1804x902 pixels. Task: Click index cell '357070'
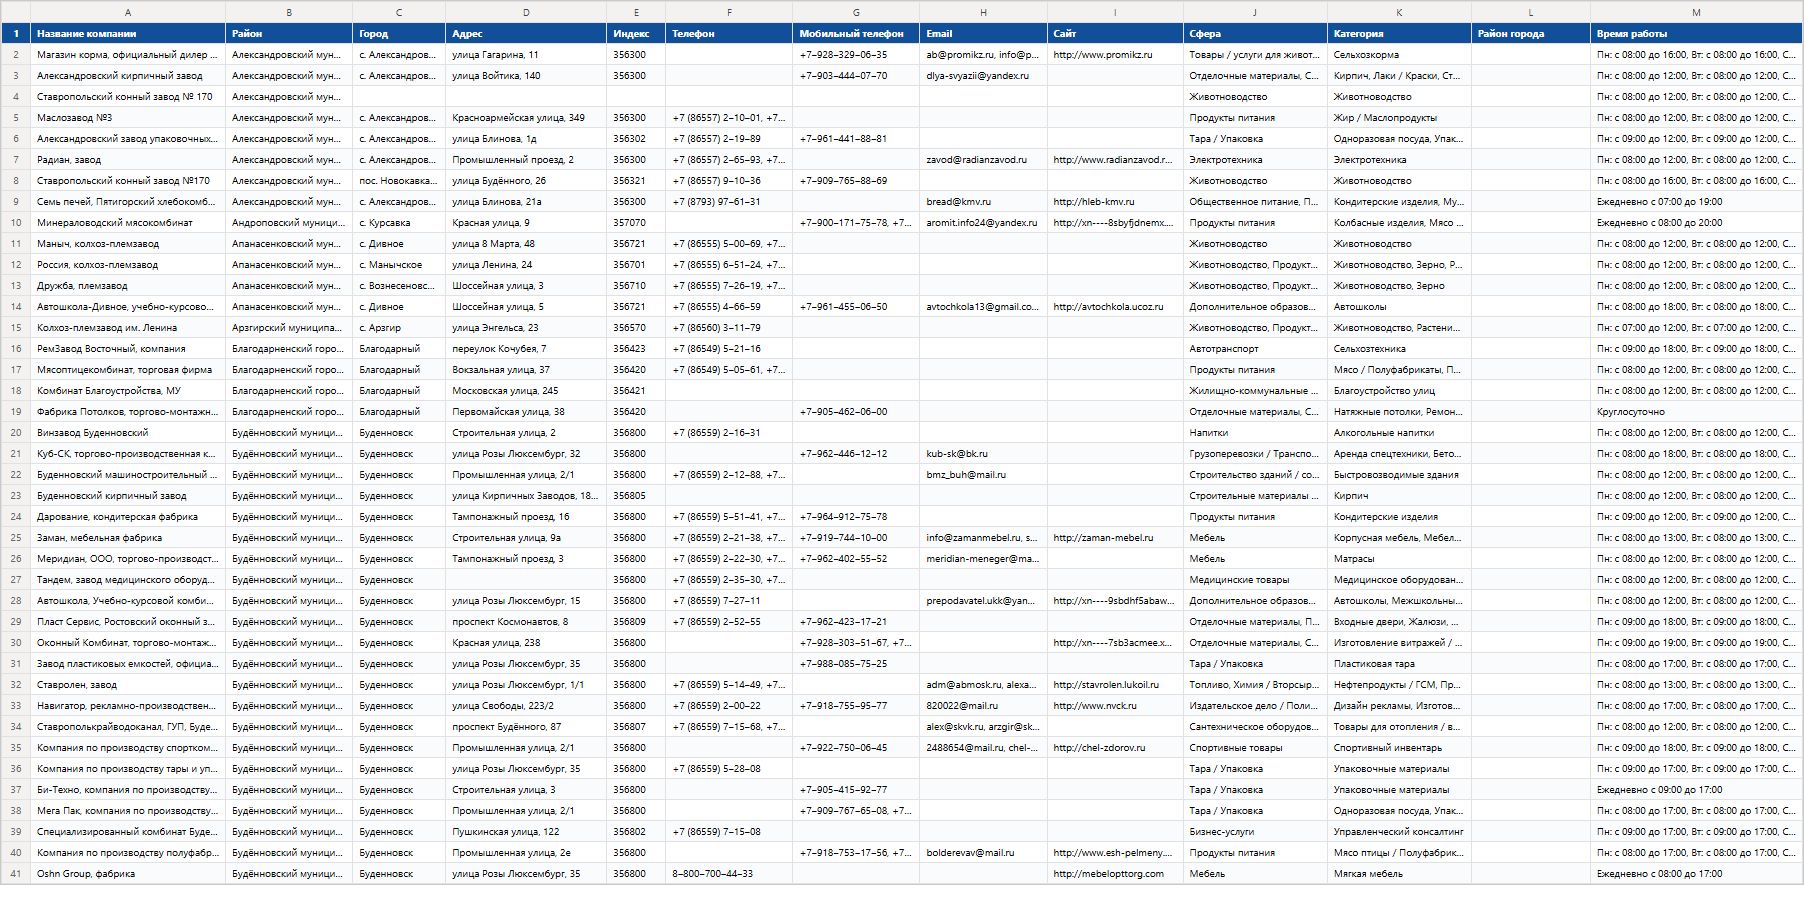[x=636, y=222]
